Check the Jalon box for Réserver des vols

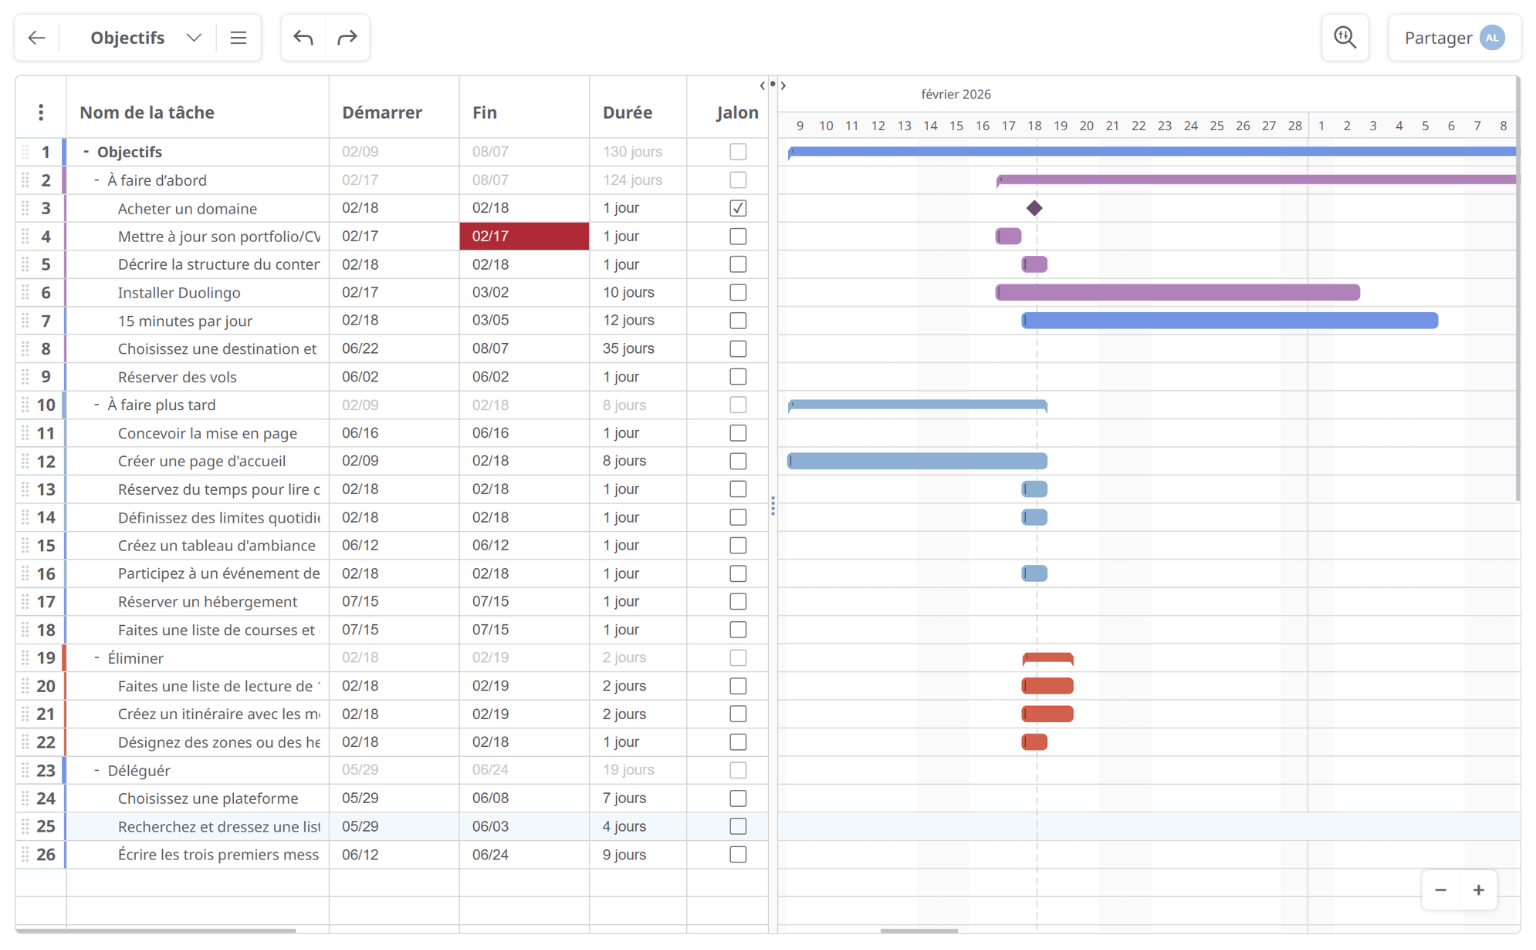737,376
